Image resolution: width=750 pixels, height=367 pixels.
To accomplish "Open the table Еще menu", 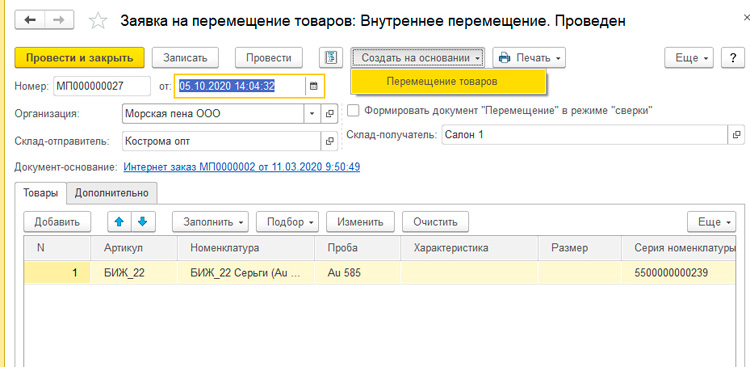I will point(712,222).
